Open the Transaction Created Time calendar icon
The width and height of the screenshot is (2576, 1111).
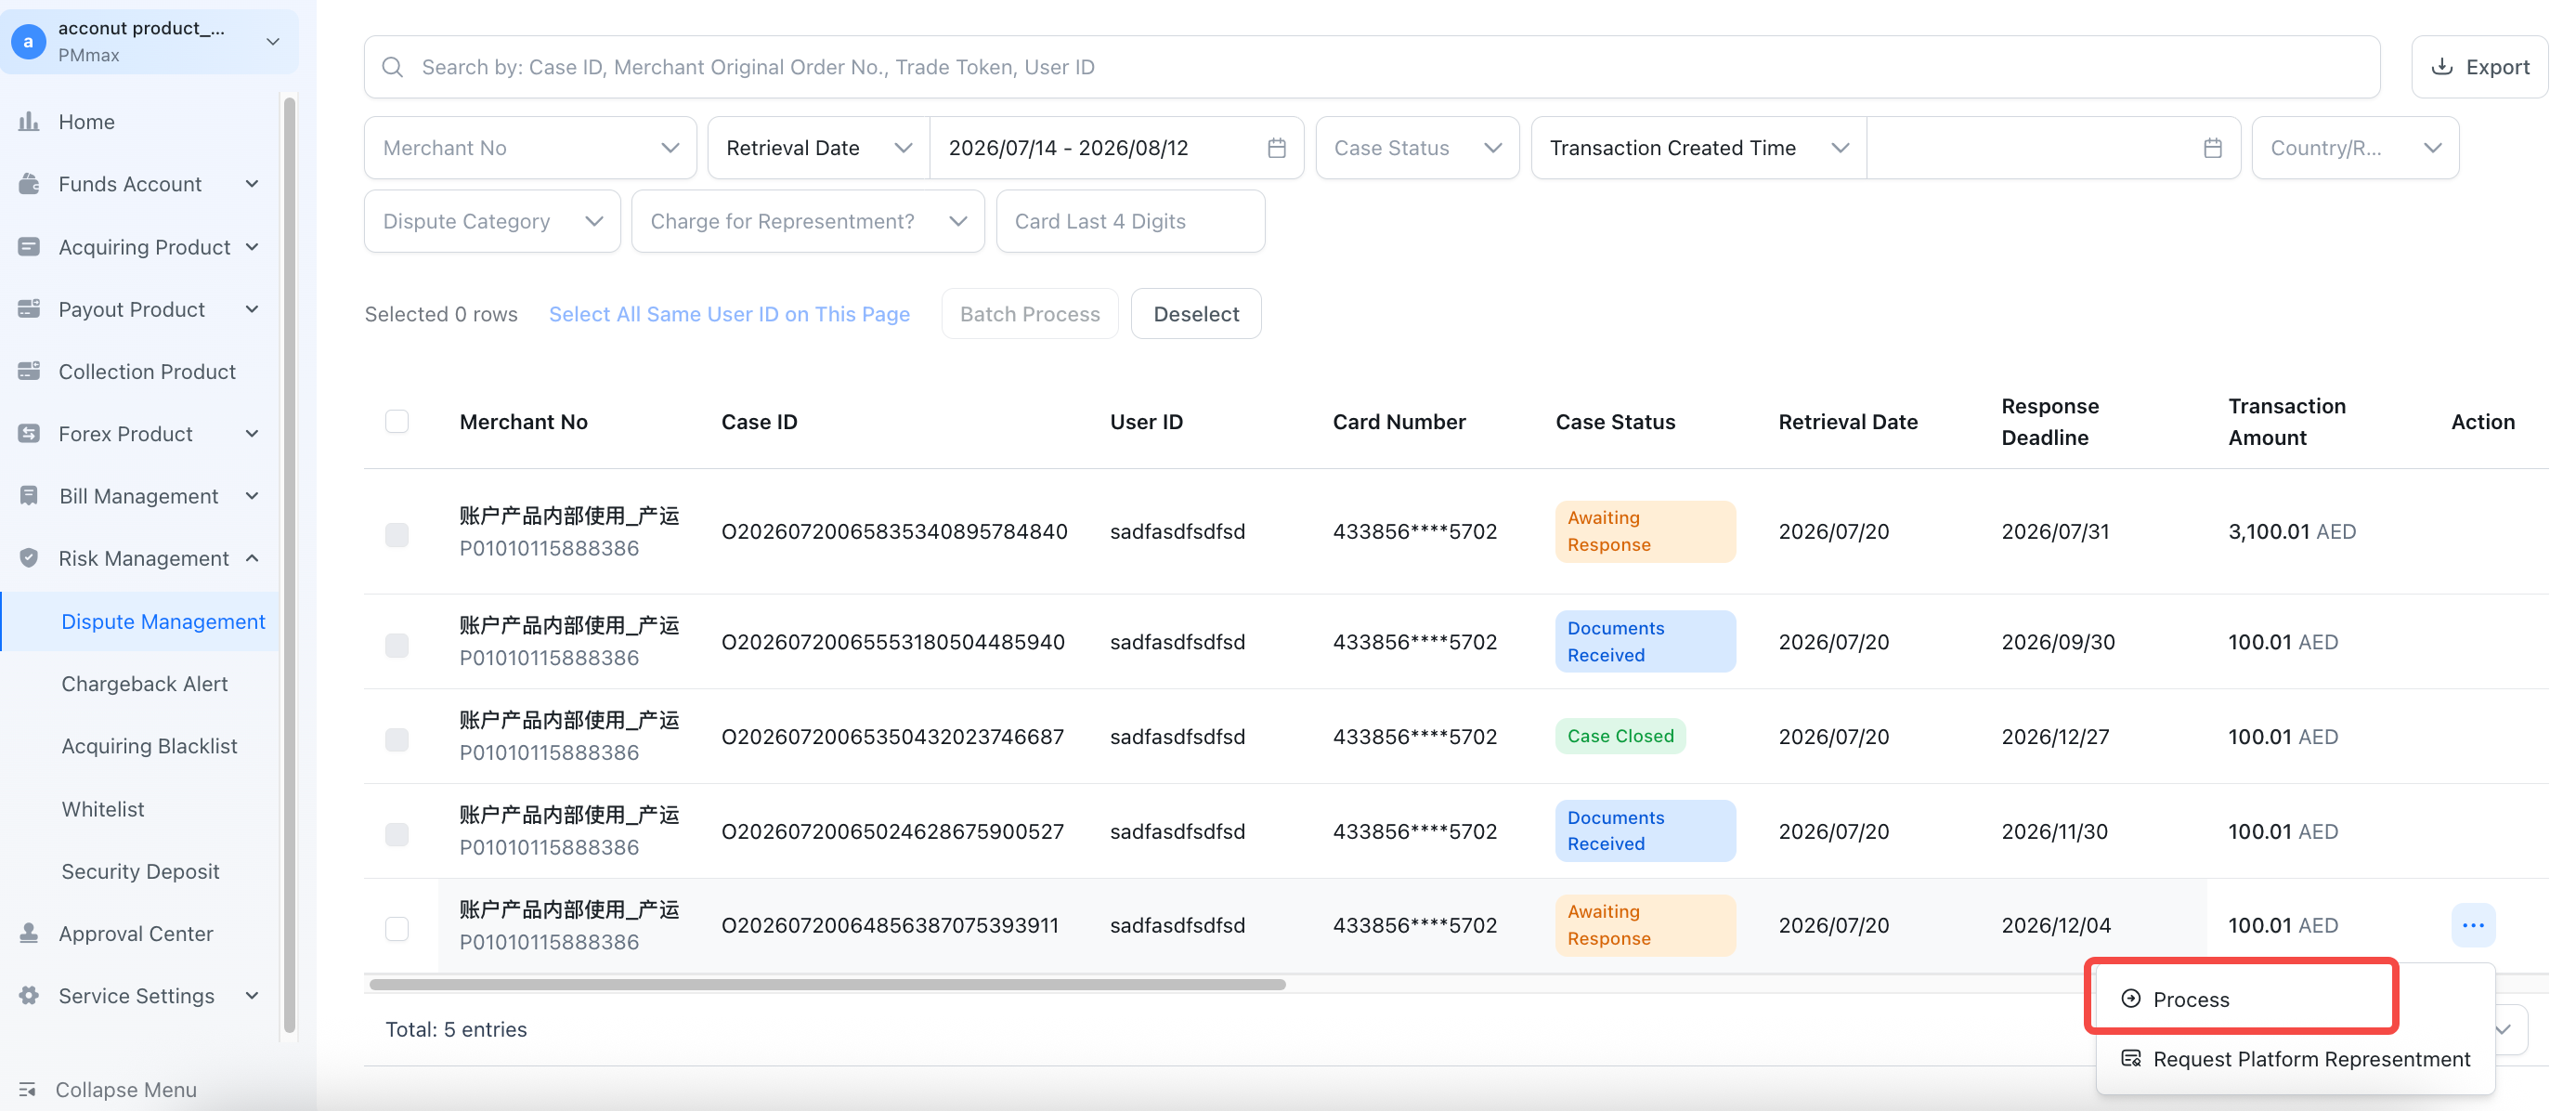click(2213, 148)
